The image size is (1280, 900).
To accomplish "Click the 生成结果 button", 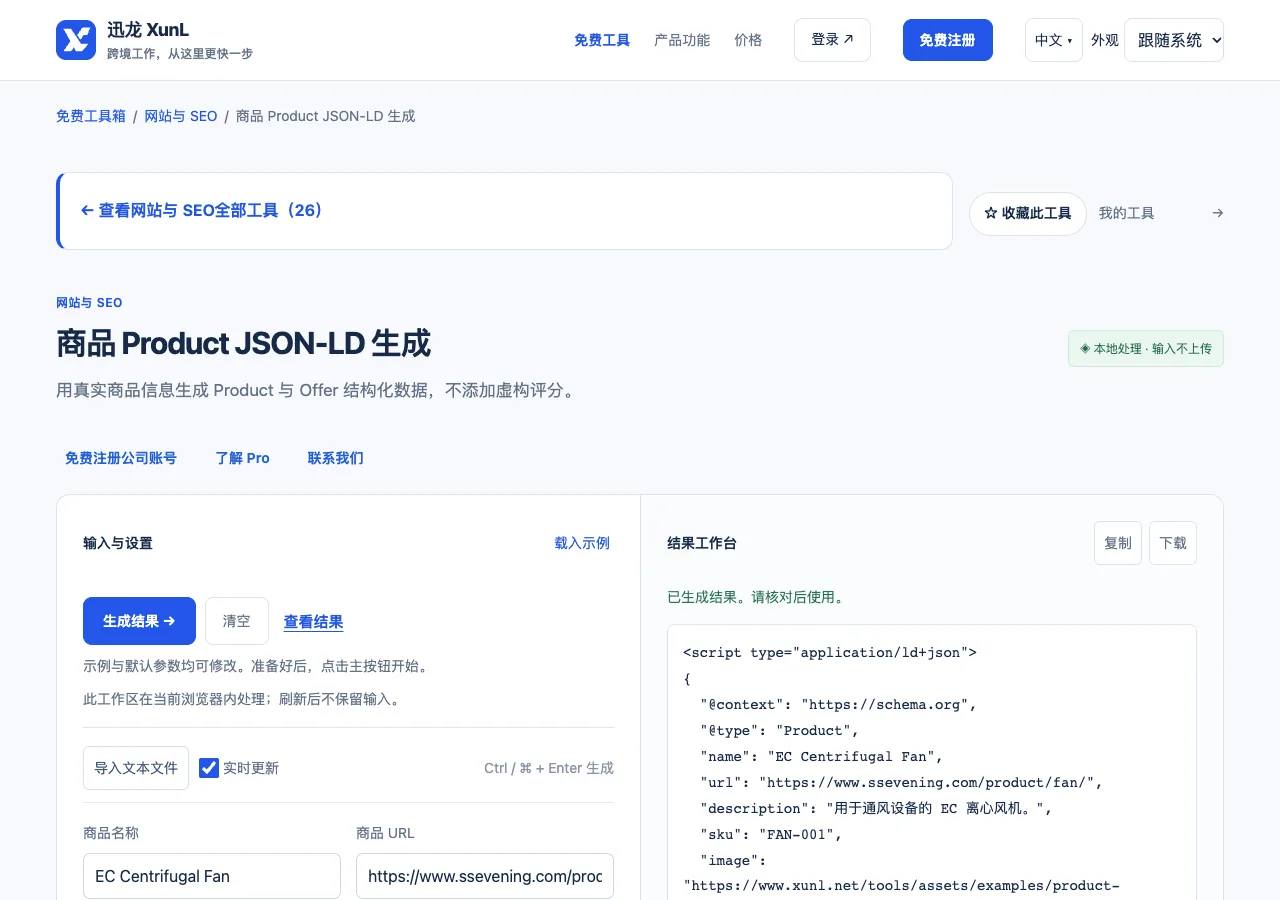I will pyautogui.click(x=139, y=621).
